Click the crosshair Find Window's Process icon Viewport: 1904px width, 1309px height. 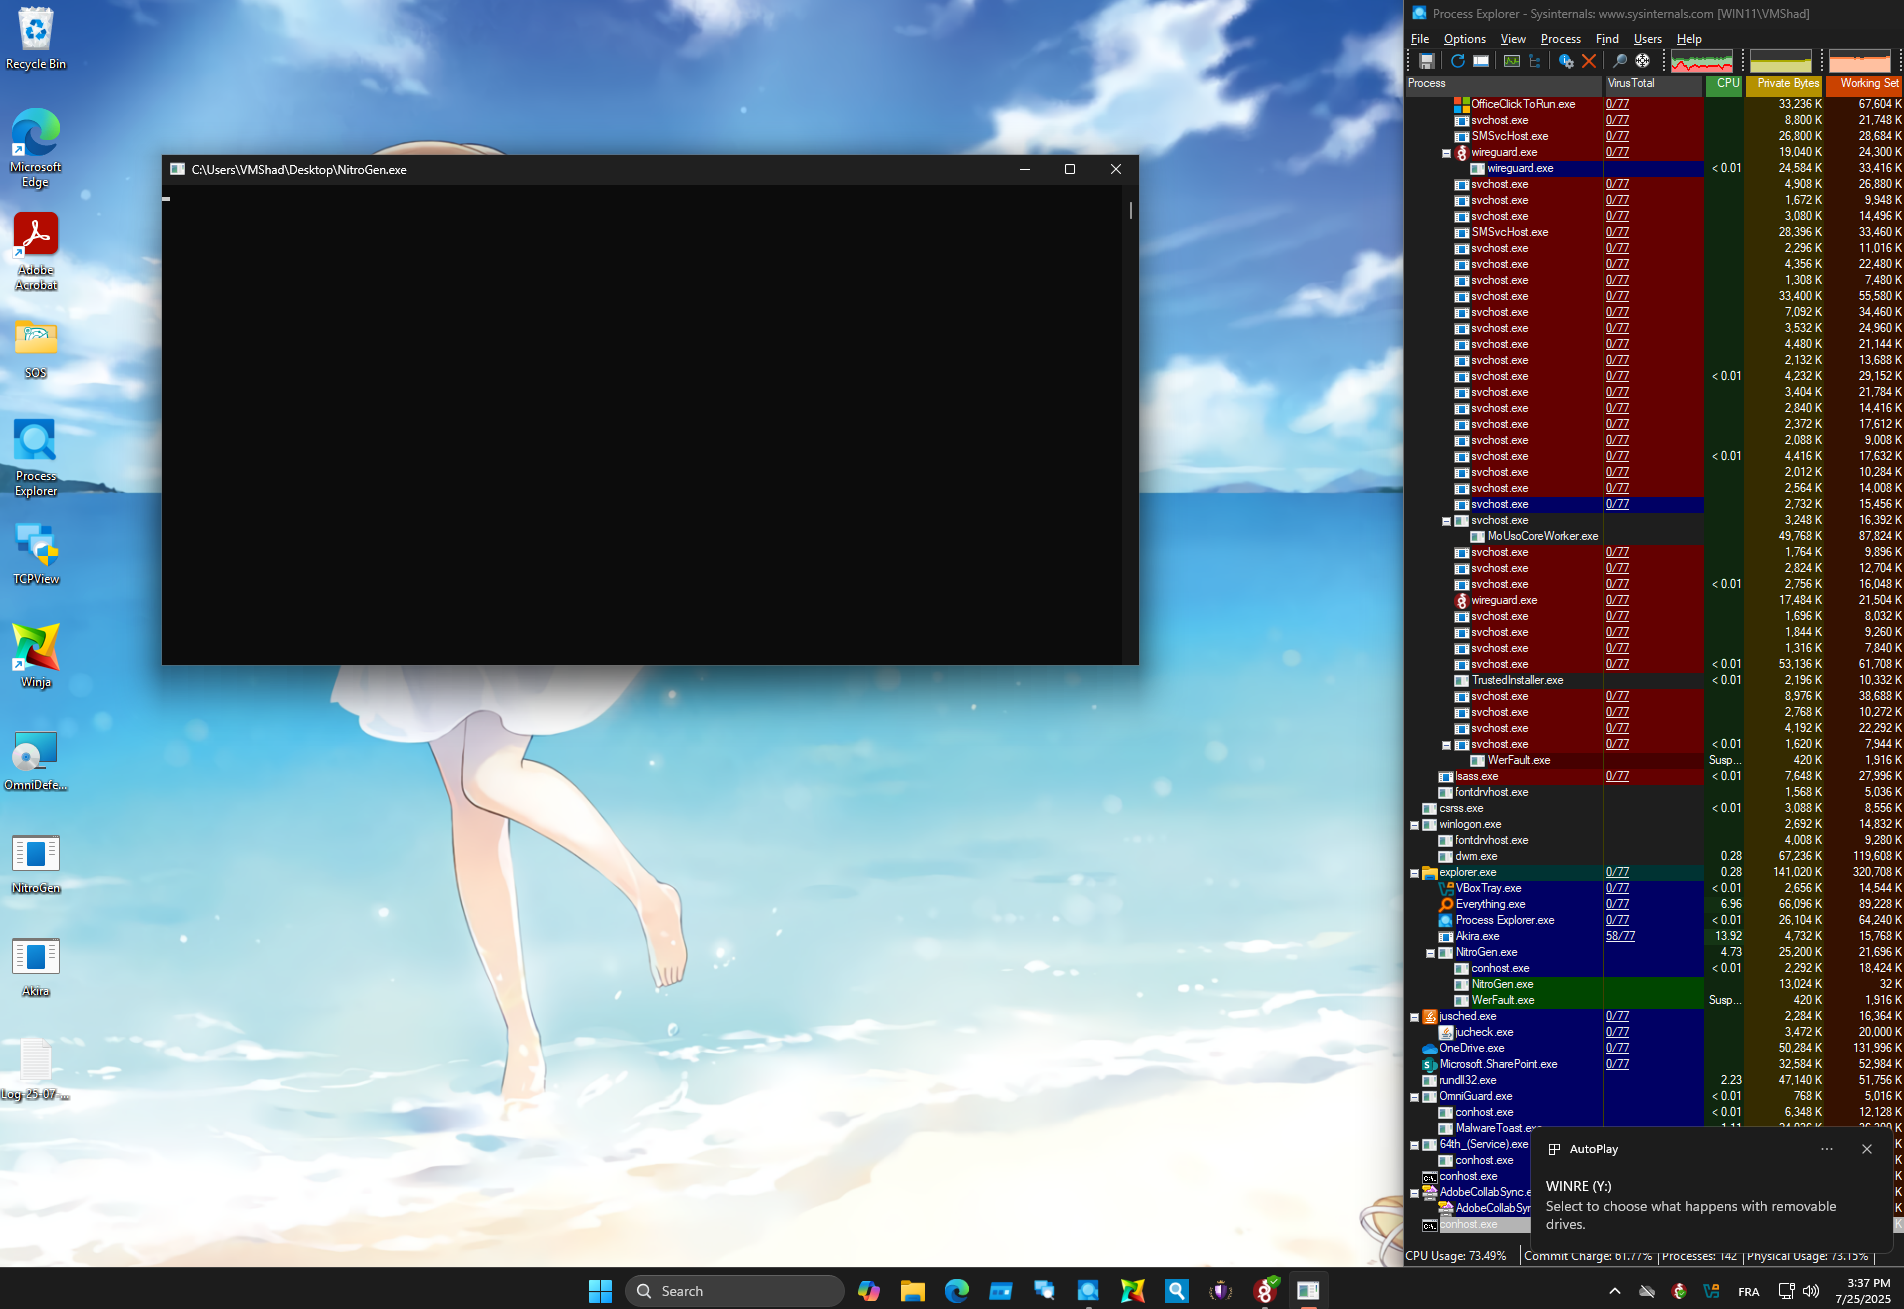tap(1643, 61)
